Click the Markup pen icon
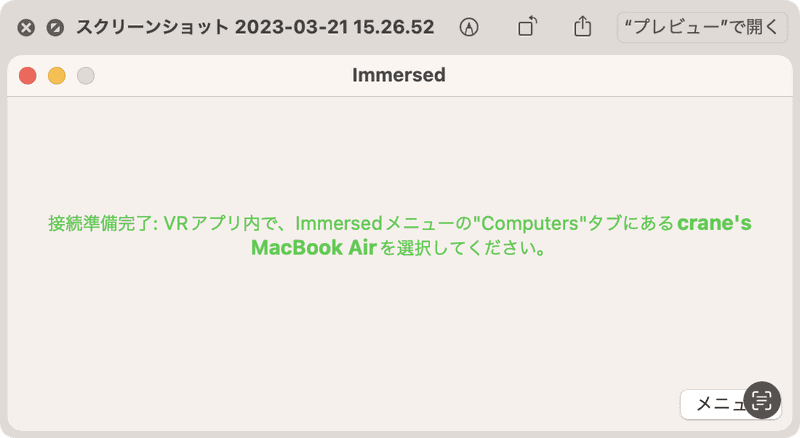Screen dimensions: 800x438 (x=468, y=27)
